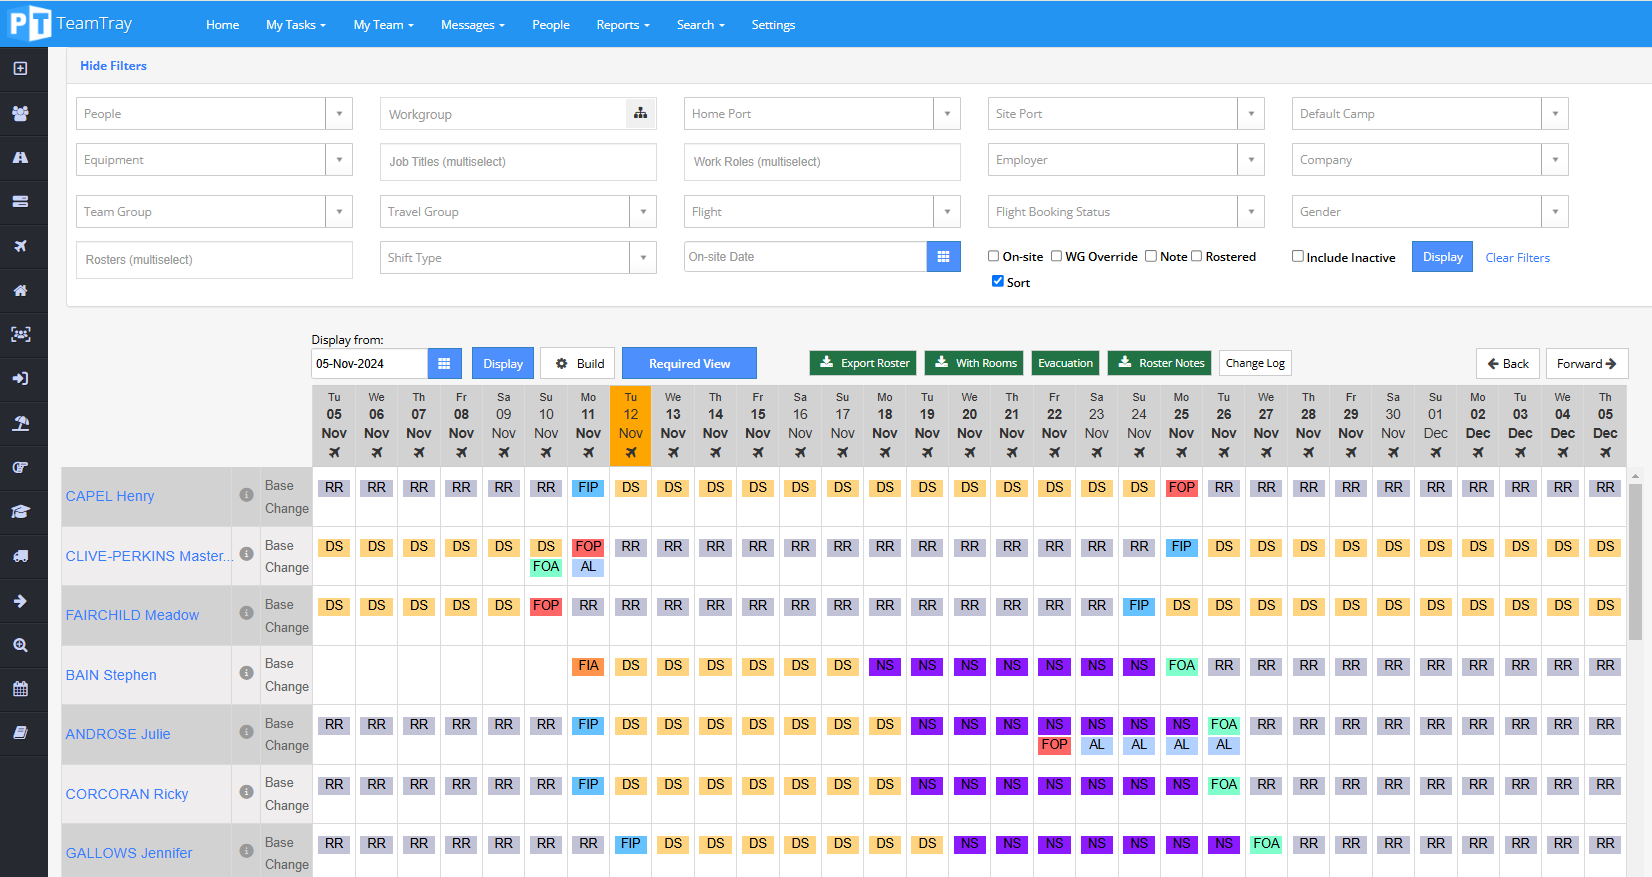Click the Required View button
1652x877 pixels.
[x=689, y=364]
